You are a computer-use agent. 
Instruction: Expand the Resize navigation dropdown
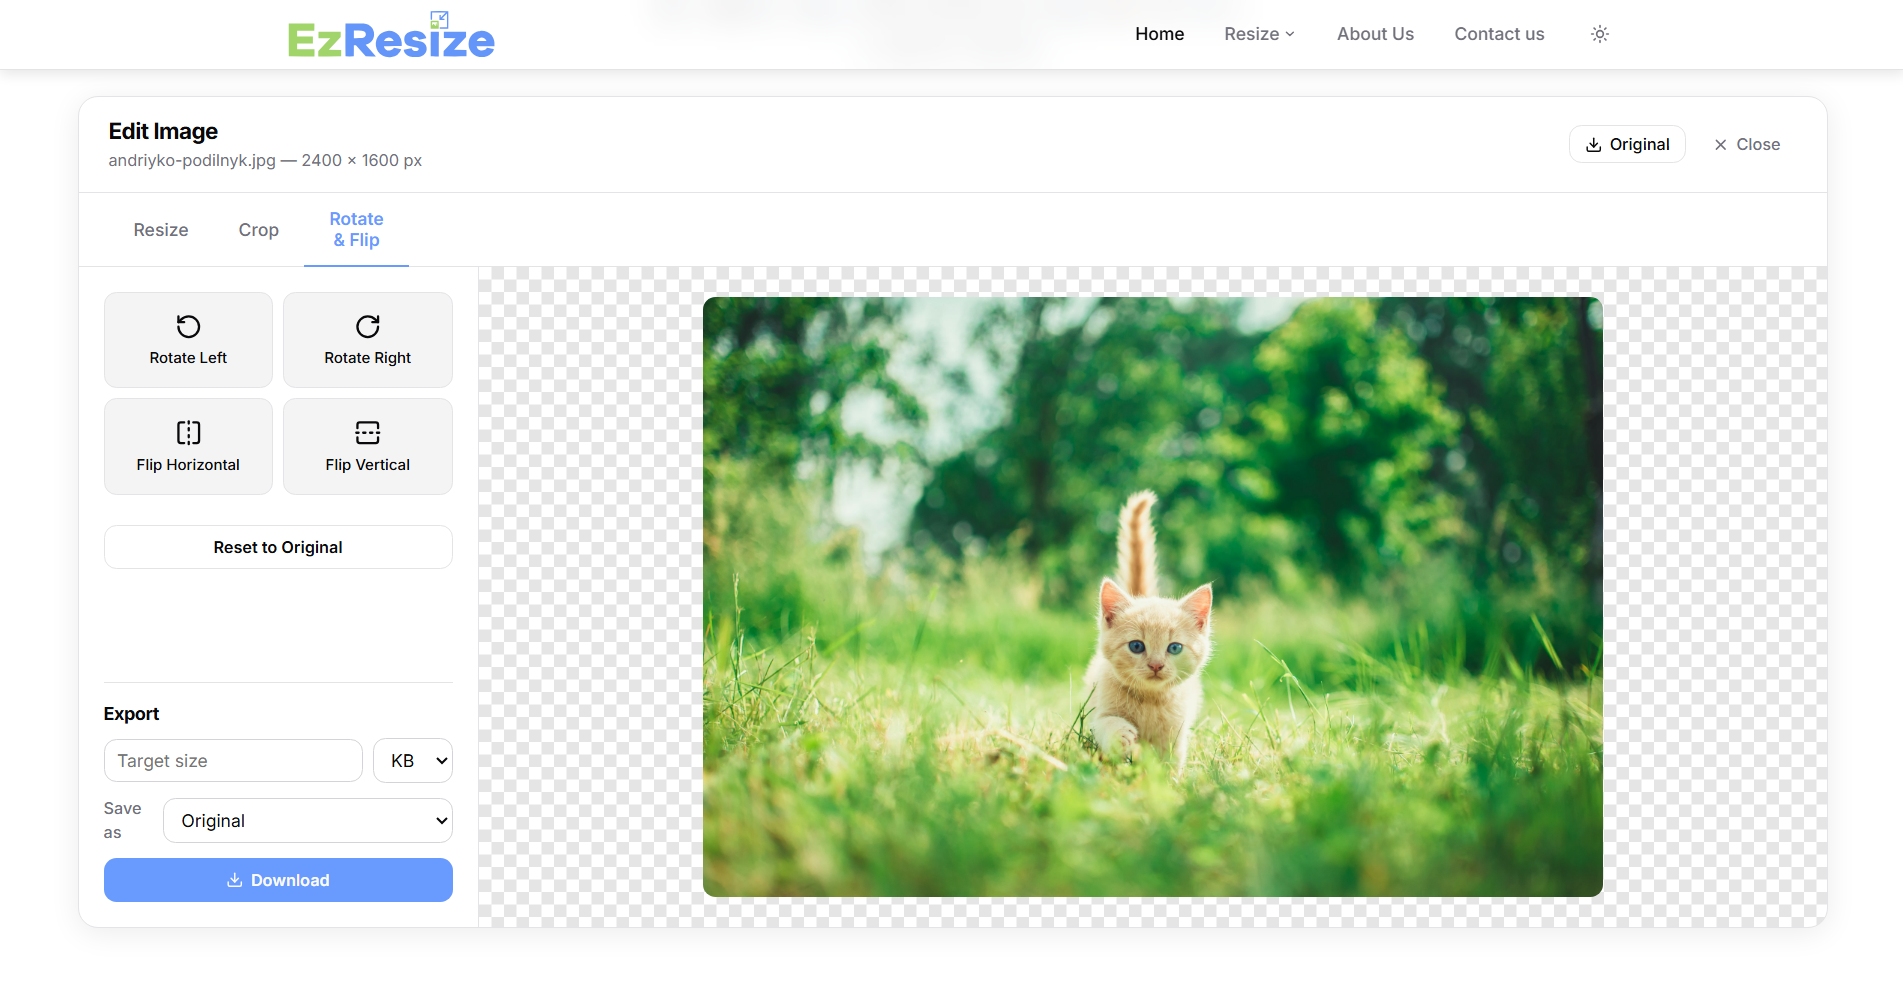(1259, 34)
